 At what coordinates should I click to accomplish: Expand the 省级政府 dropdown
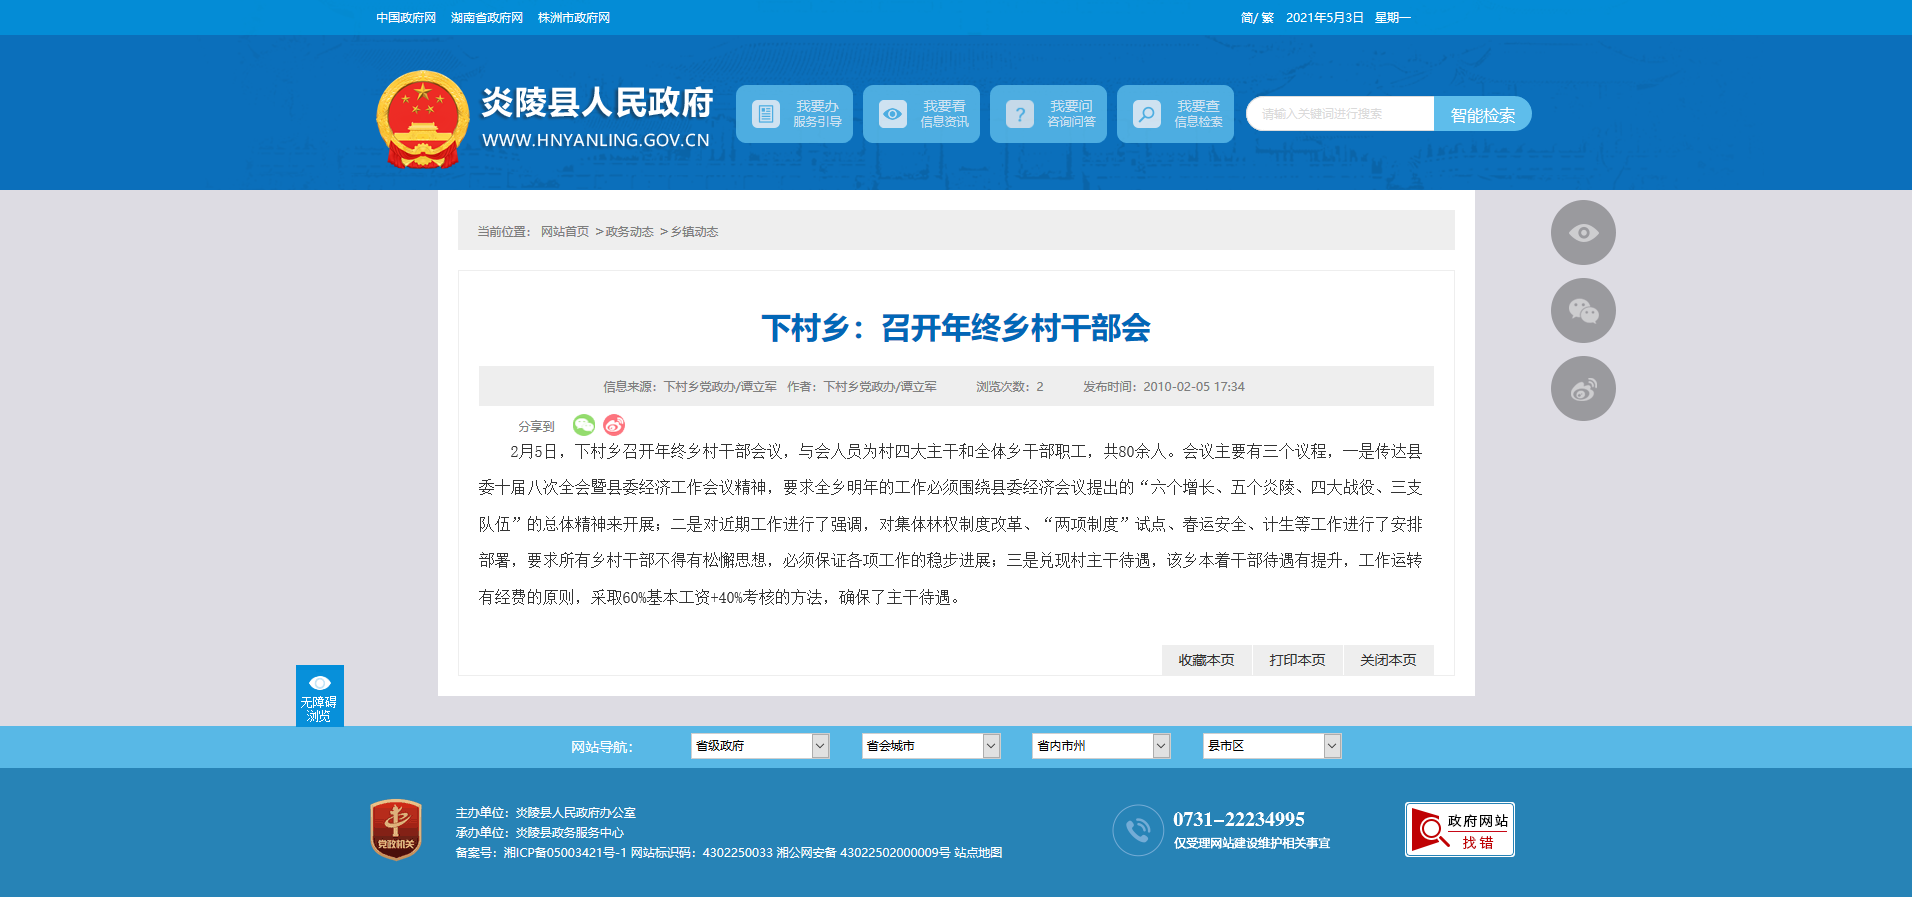[760, 746]
